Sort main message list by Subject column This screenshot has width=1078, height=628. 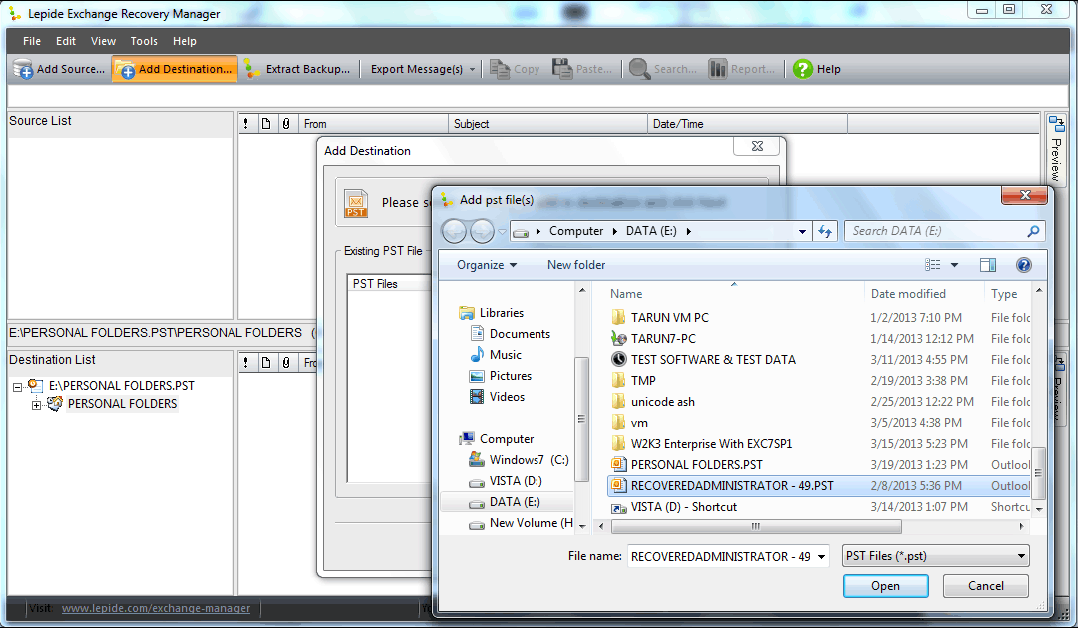547,124
